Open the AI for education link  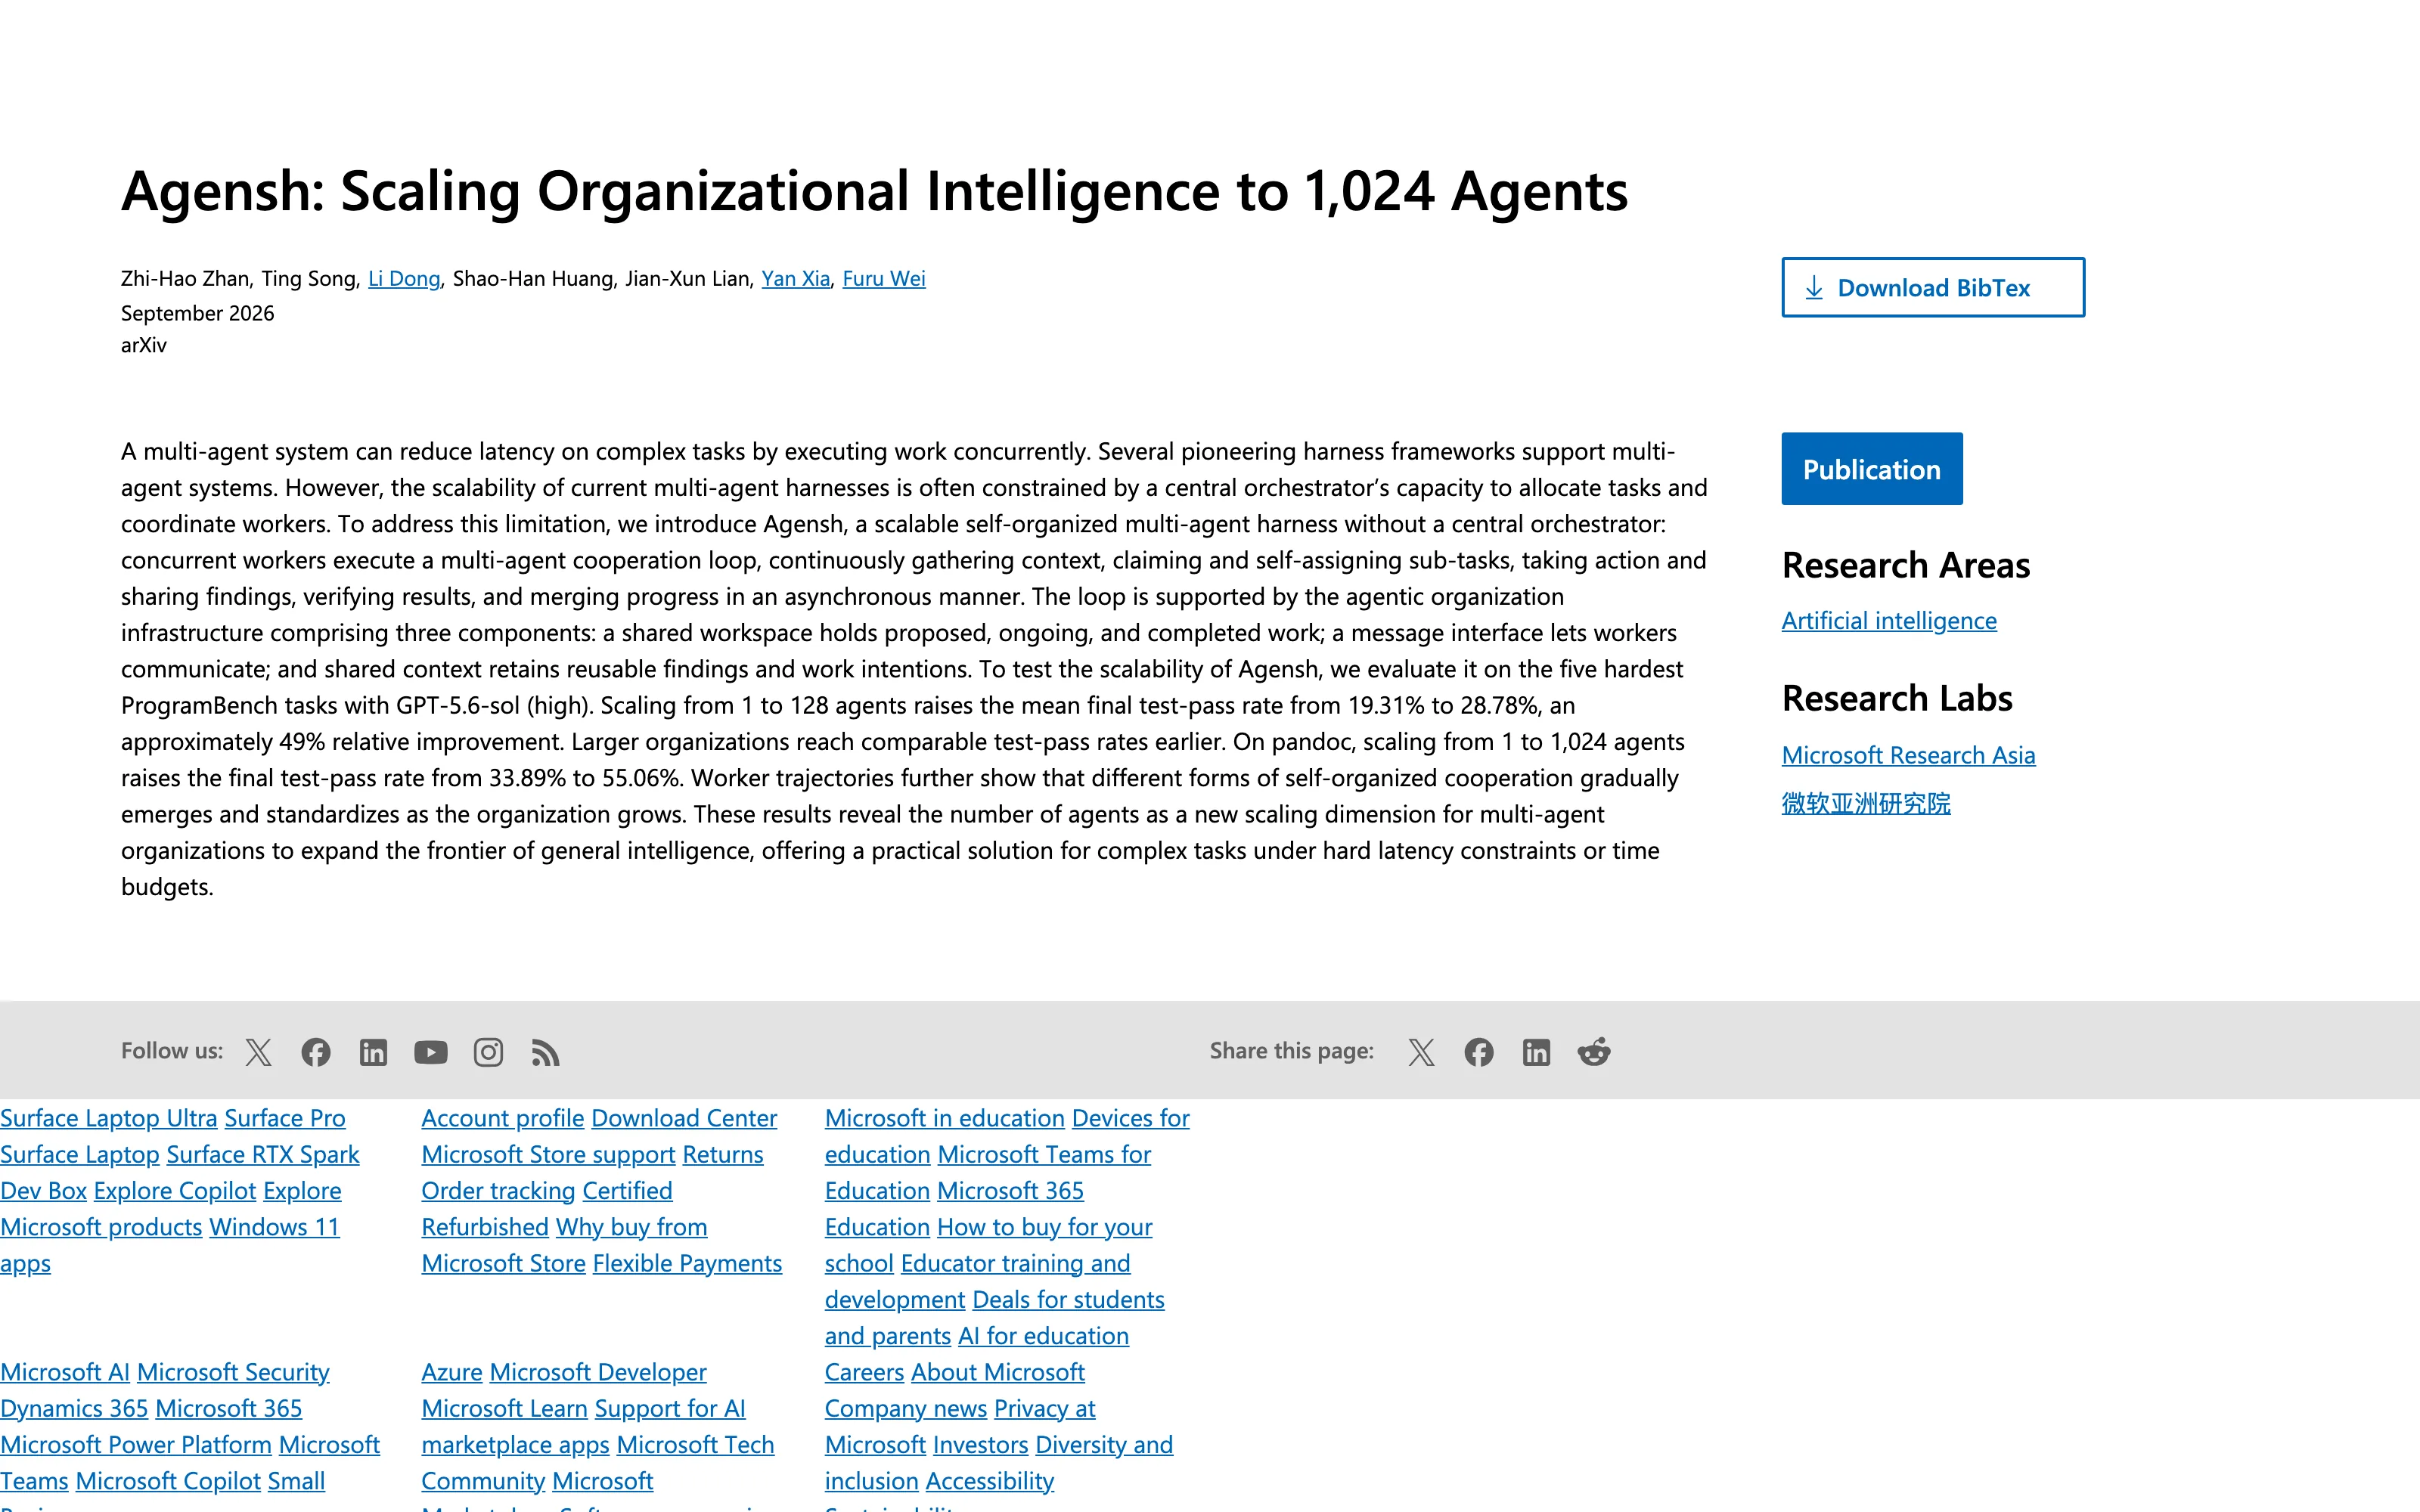point(1043,1336)
